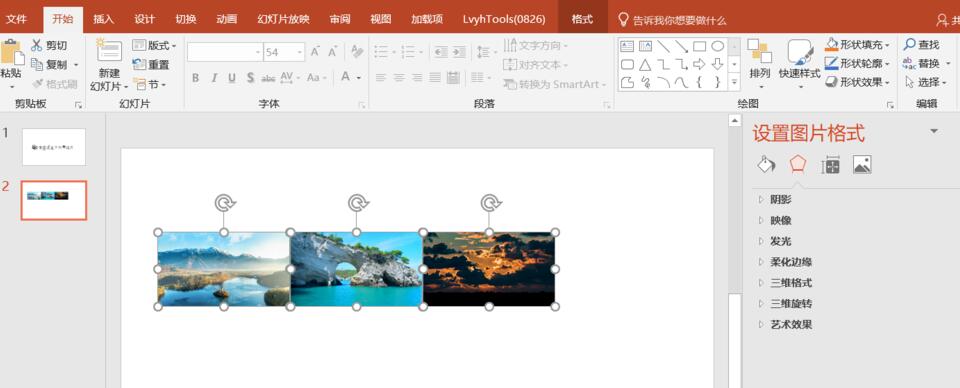This screenshot has width=960, height=388.
Task: Select slide 1 thumbnail
Action: tap(54, 147)
